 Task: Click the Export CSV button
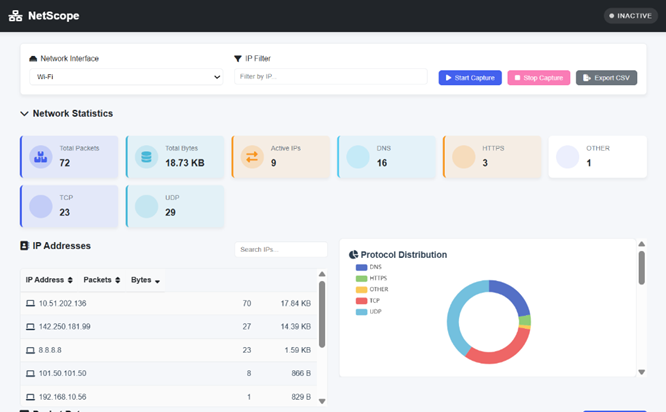tap(606, 77)
